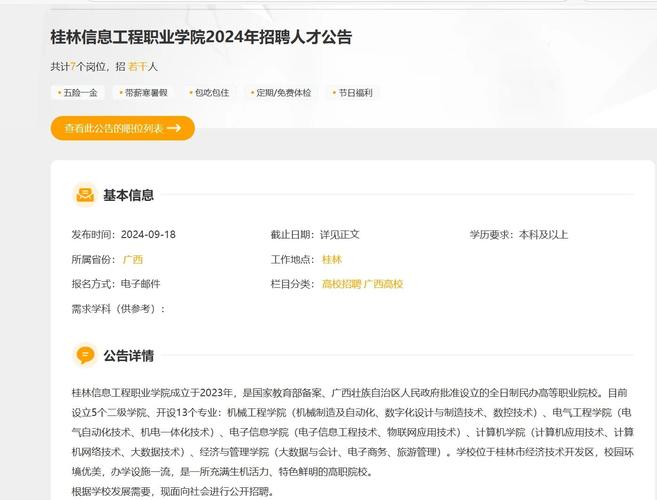Select the 包吃包住 benefit tag

click(210, 93)
